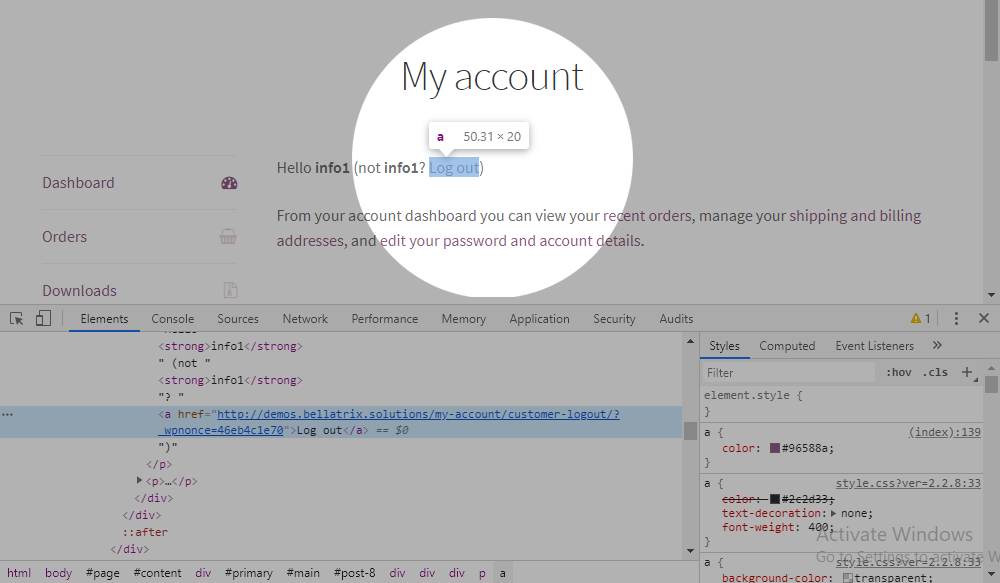Click the page scrollbar down arrow
The width and height of the screenshot is (1000, 583).
pyautogui.click(x=990, y=295)
